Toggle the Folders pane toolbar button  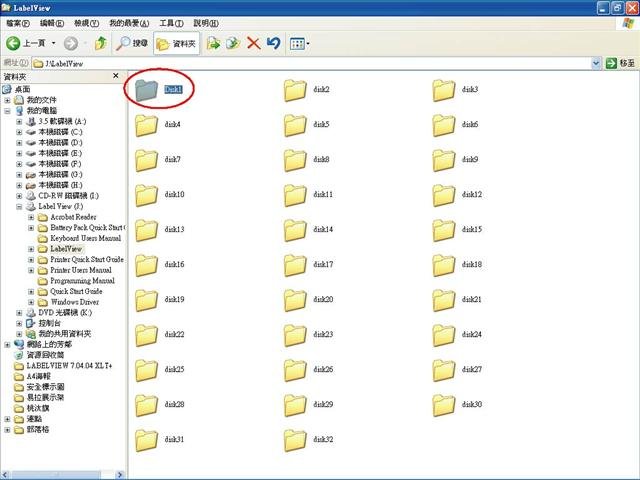pyautogui.click(x=176, y=43)
